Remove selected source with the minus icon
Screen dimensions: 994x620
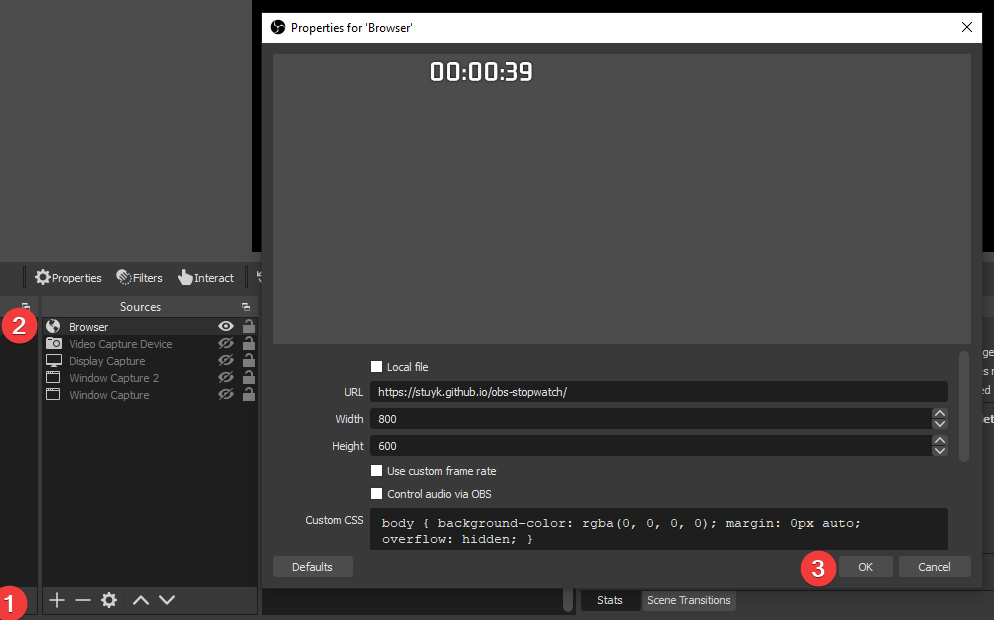82,600
